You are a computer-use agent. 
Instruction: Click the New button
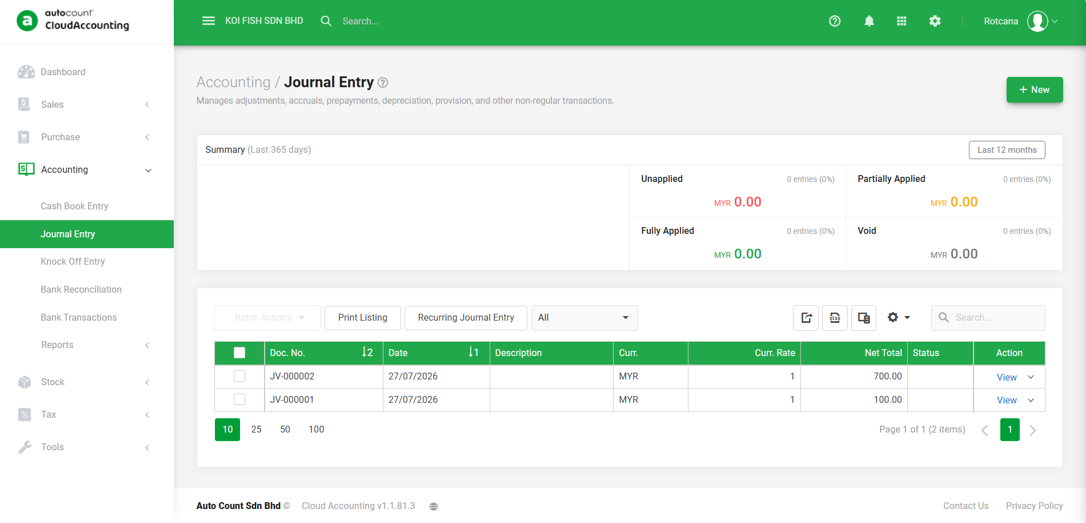[x=1034, y=90]
